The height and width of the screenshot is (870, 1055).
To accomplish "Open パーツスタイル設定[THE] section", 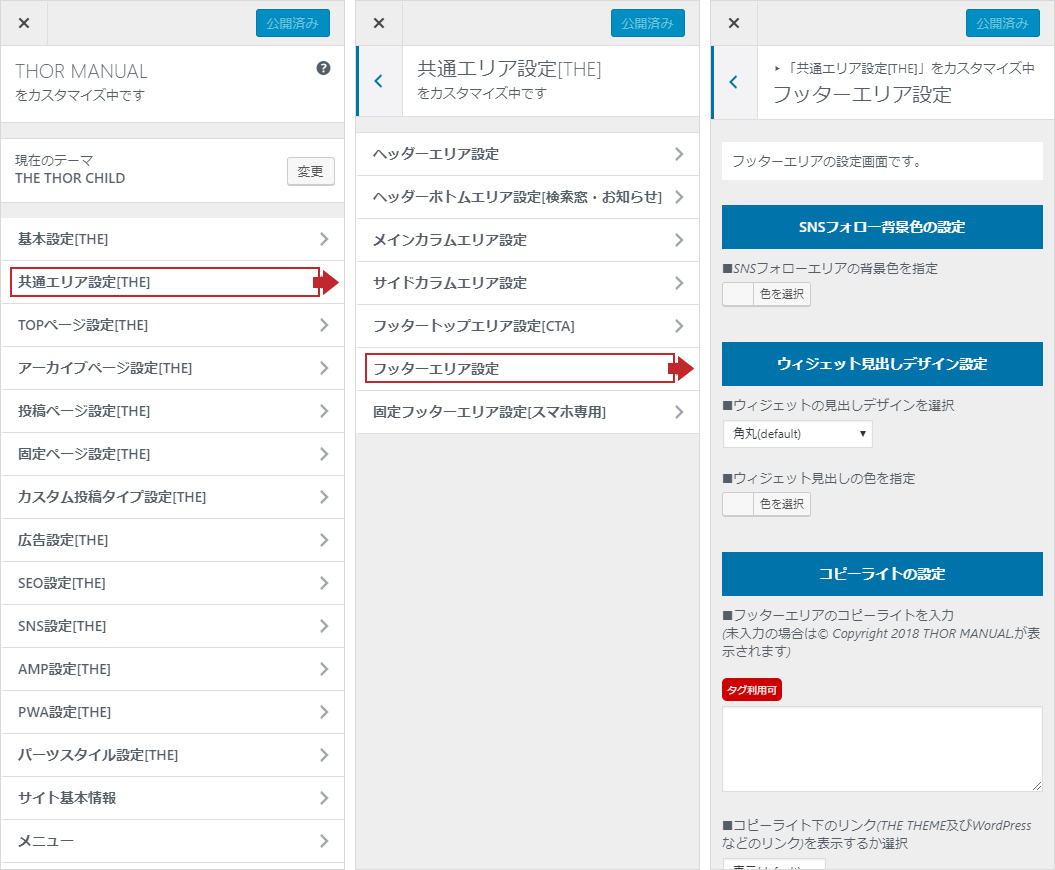I will pos(172,755).
